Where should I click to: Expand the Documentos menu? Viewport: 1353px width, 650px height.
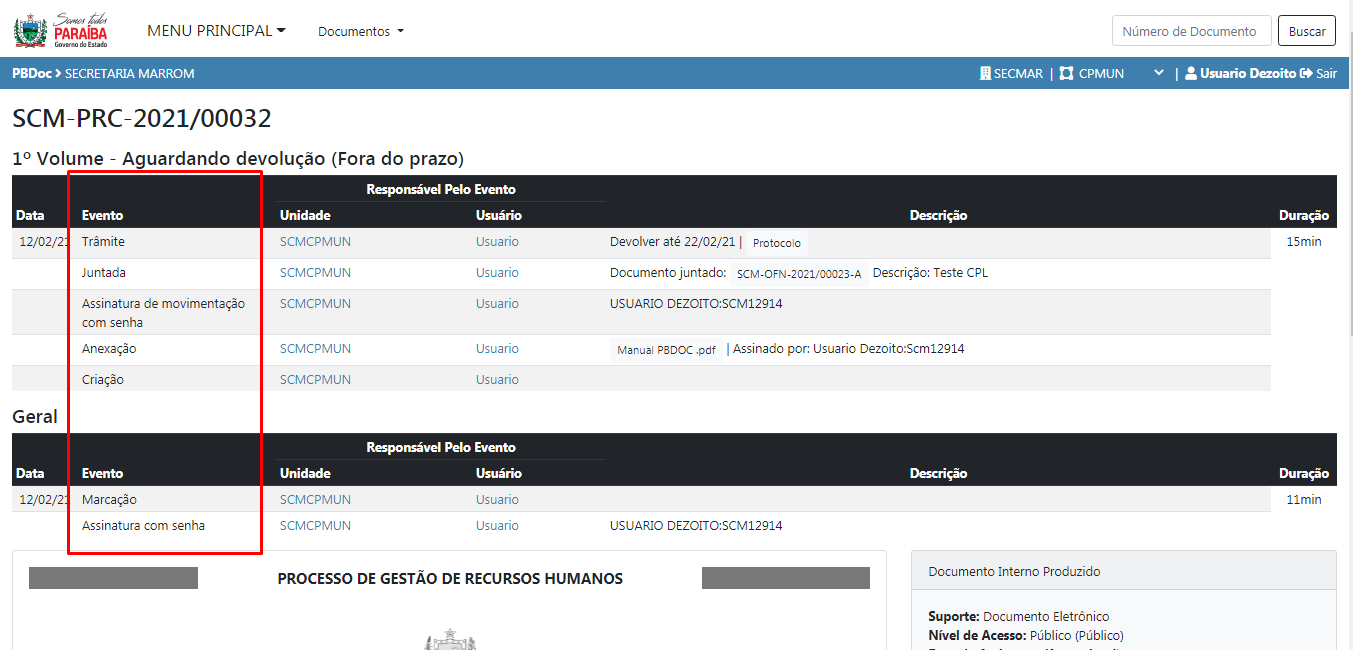pos(361,32)
